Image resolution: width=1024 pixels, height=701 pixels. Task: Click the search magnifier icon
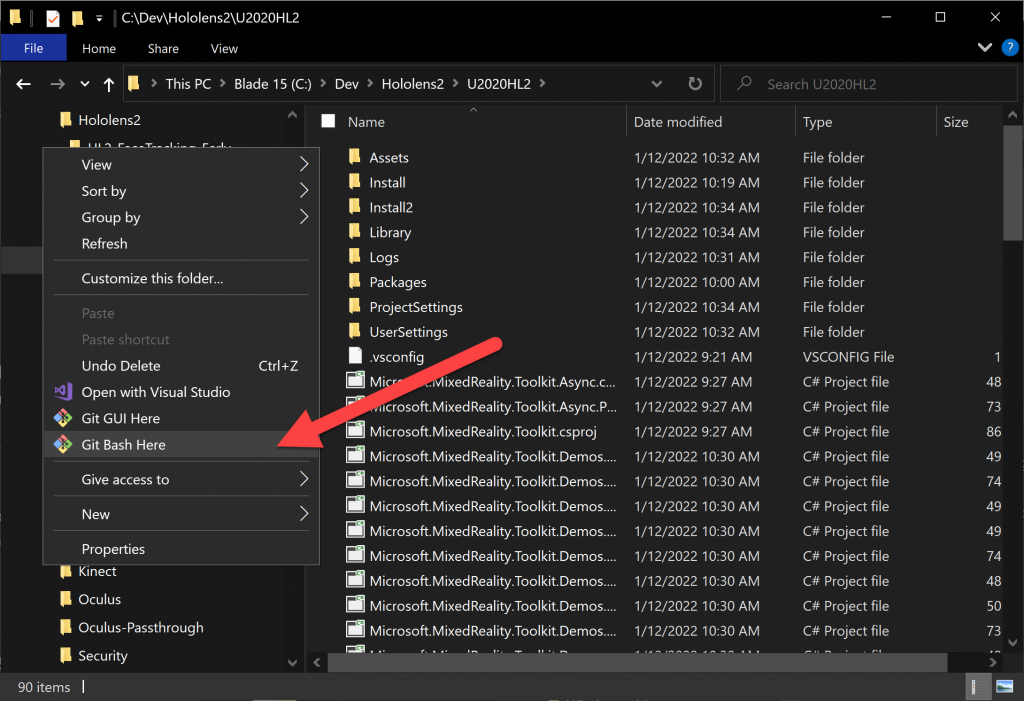coord(744,84)
